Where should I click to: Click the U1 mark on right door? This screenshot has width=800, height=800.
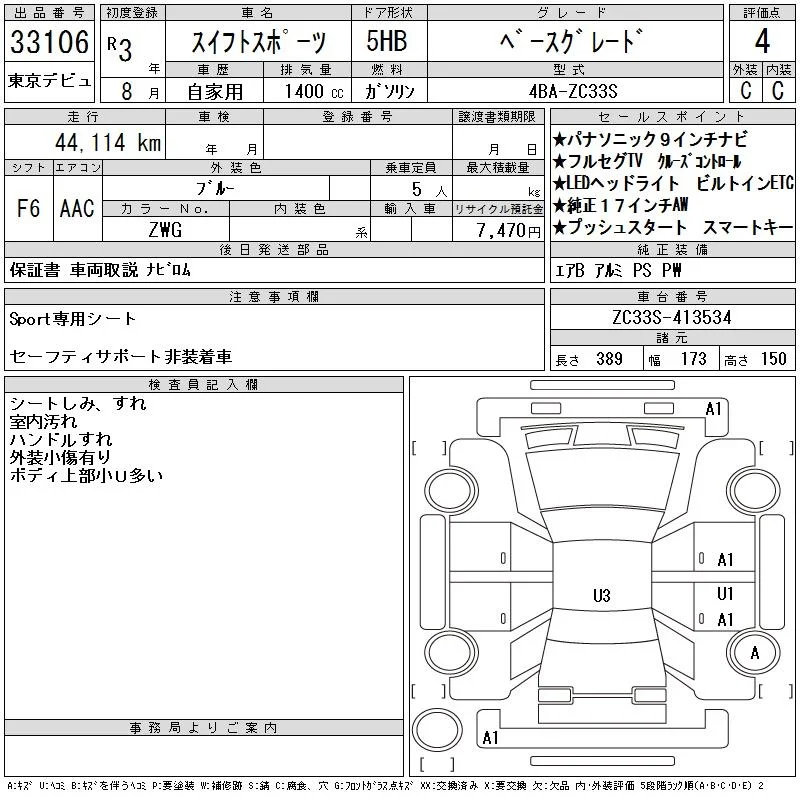click(x=725, y=593)
